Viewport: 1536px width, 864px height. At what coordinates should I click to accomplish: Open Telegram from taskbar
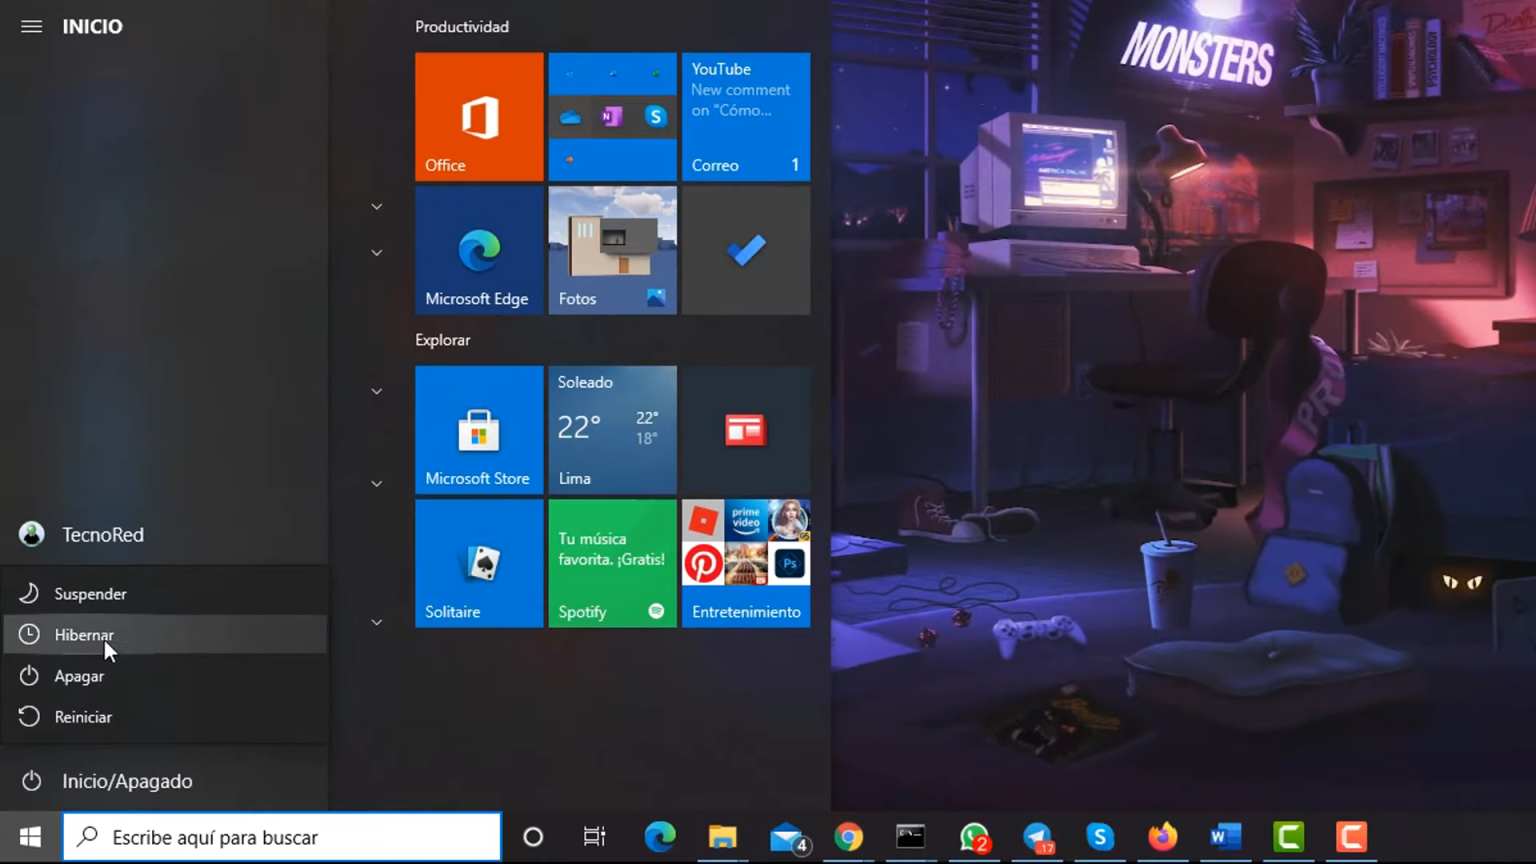click(x=1038, y=837)
